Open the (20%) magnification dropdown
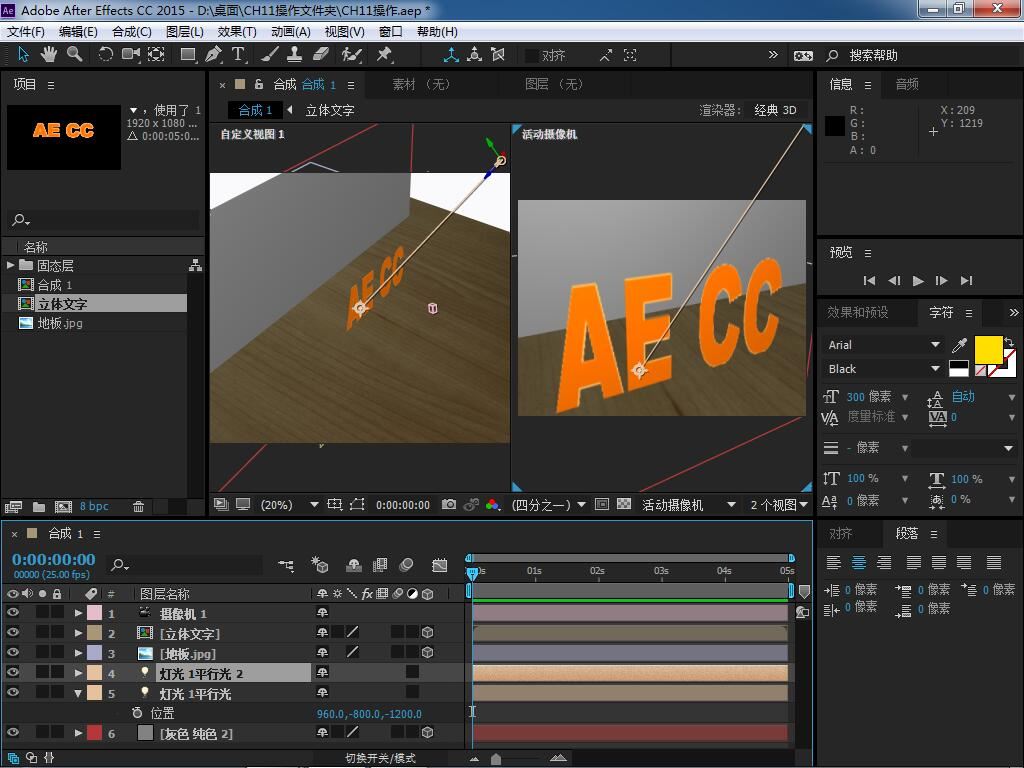Screen dimensions: 1024x768 pyautogui.click(x=289, y=505)
